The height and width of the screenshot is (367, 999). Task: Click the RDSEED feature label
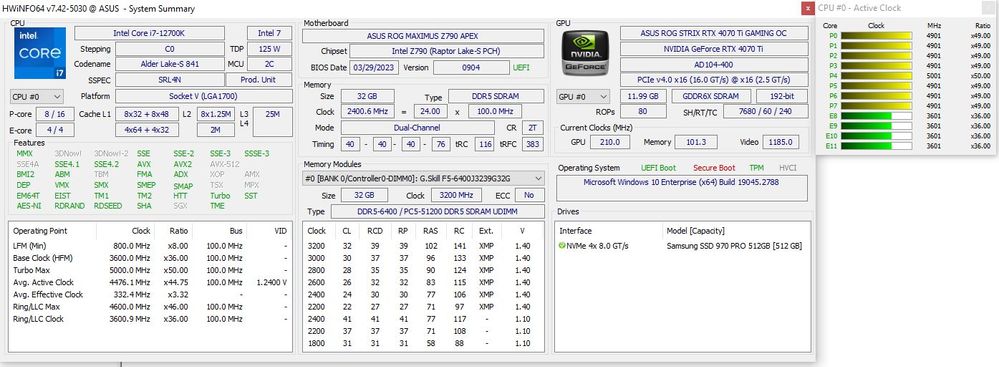[x=108, y=206]
